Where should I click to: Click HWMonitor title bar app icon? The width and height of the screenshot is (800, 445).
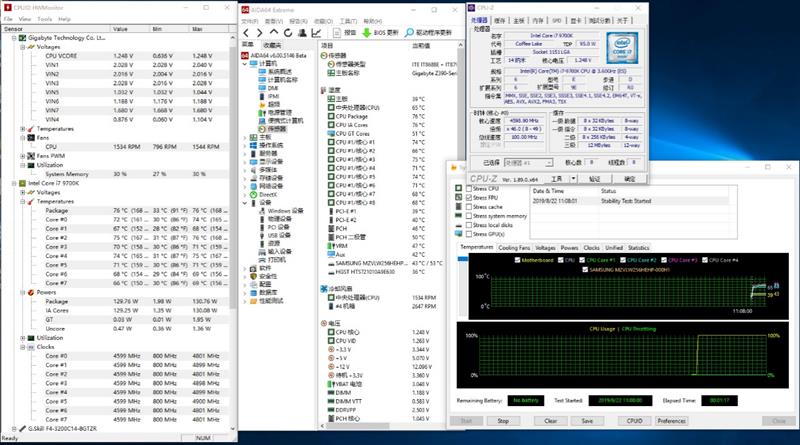[8, 8]
